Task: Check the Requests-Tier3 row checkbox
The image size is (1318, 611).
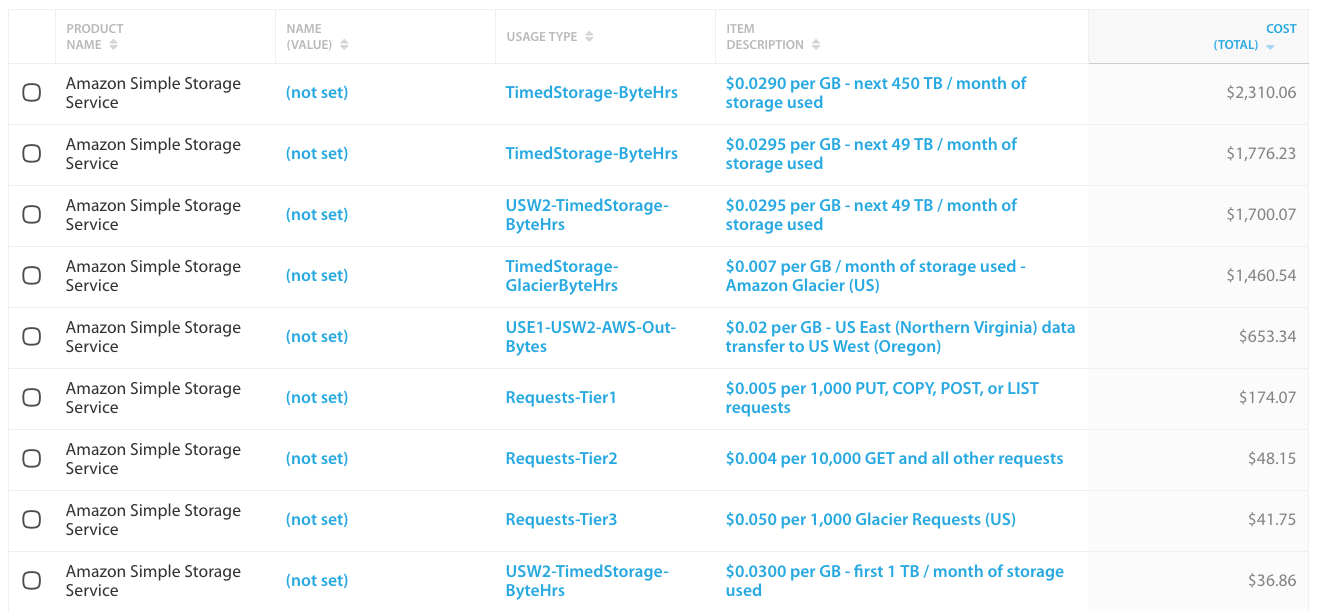Action: (x=31, y=519)
